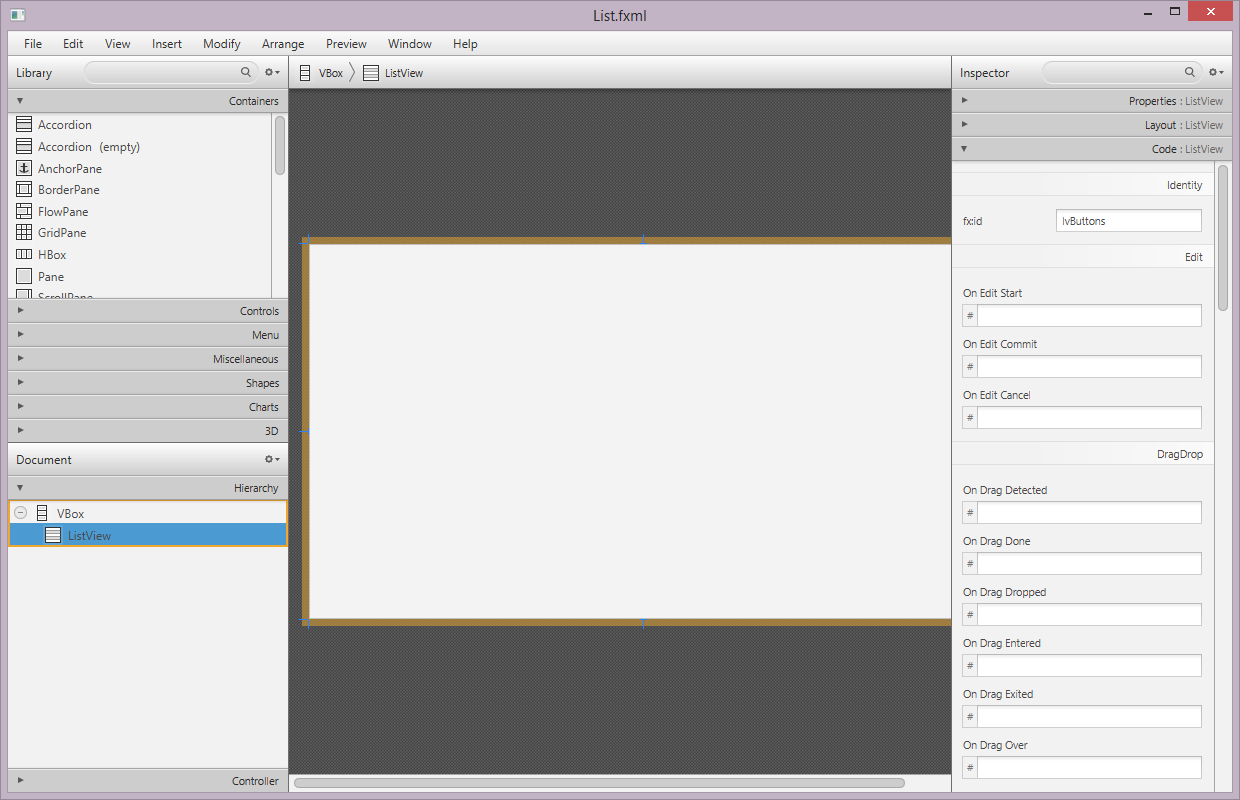
Task: Select the BorderPane container icon
Action: [25, 189]
